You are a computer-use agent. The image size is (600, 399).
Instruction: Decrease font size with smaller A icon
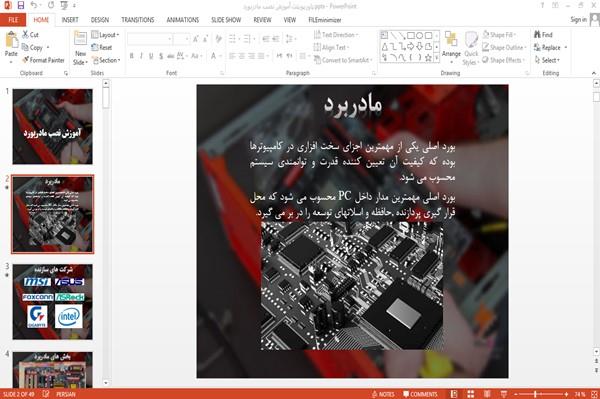(205, 39)
